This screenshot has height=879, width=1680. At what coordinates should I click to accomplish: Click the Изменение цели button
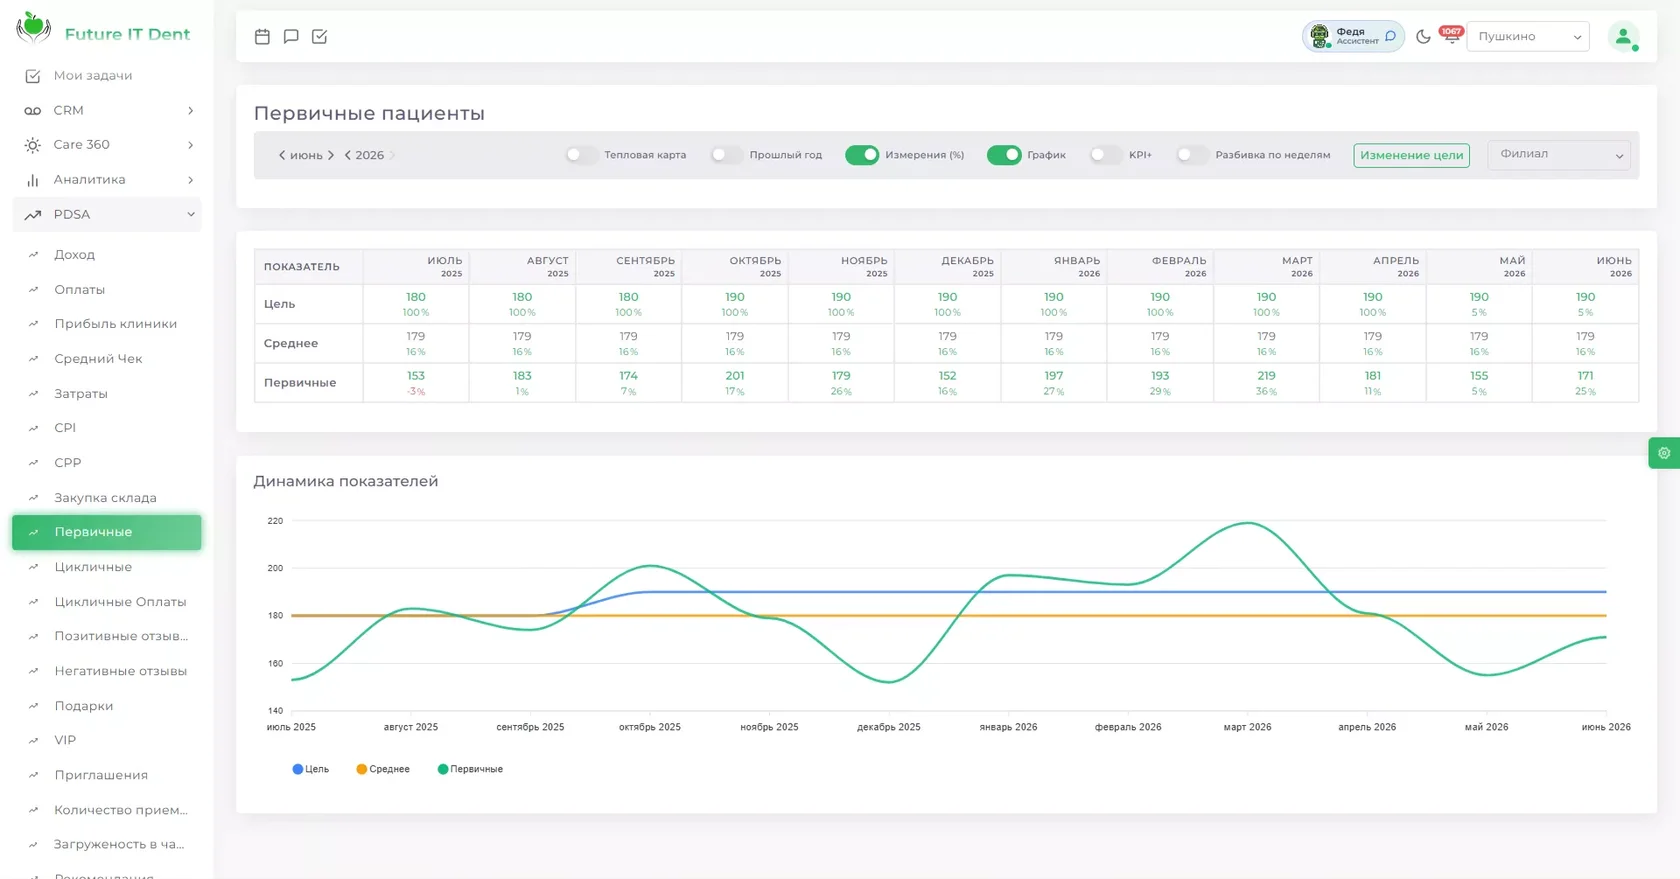point(1411,155)
